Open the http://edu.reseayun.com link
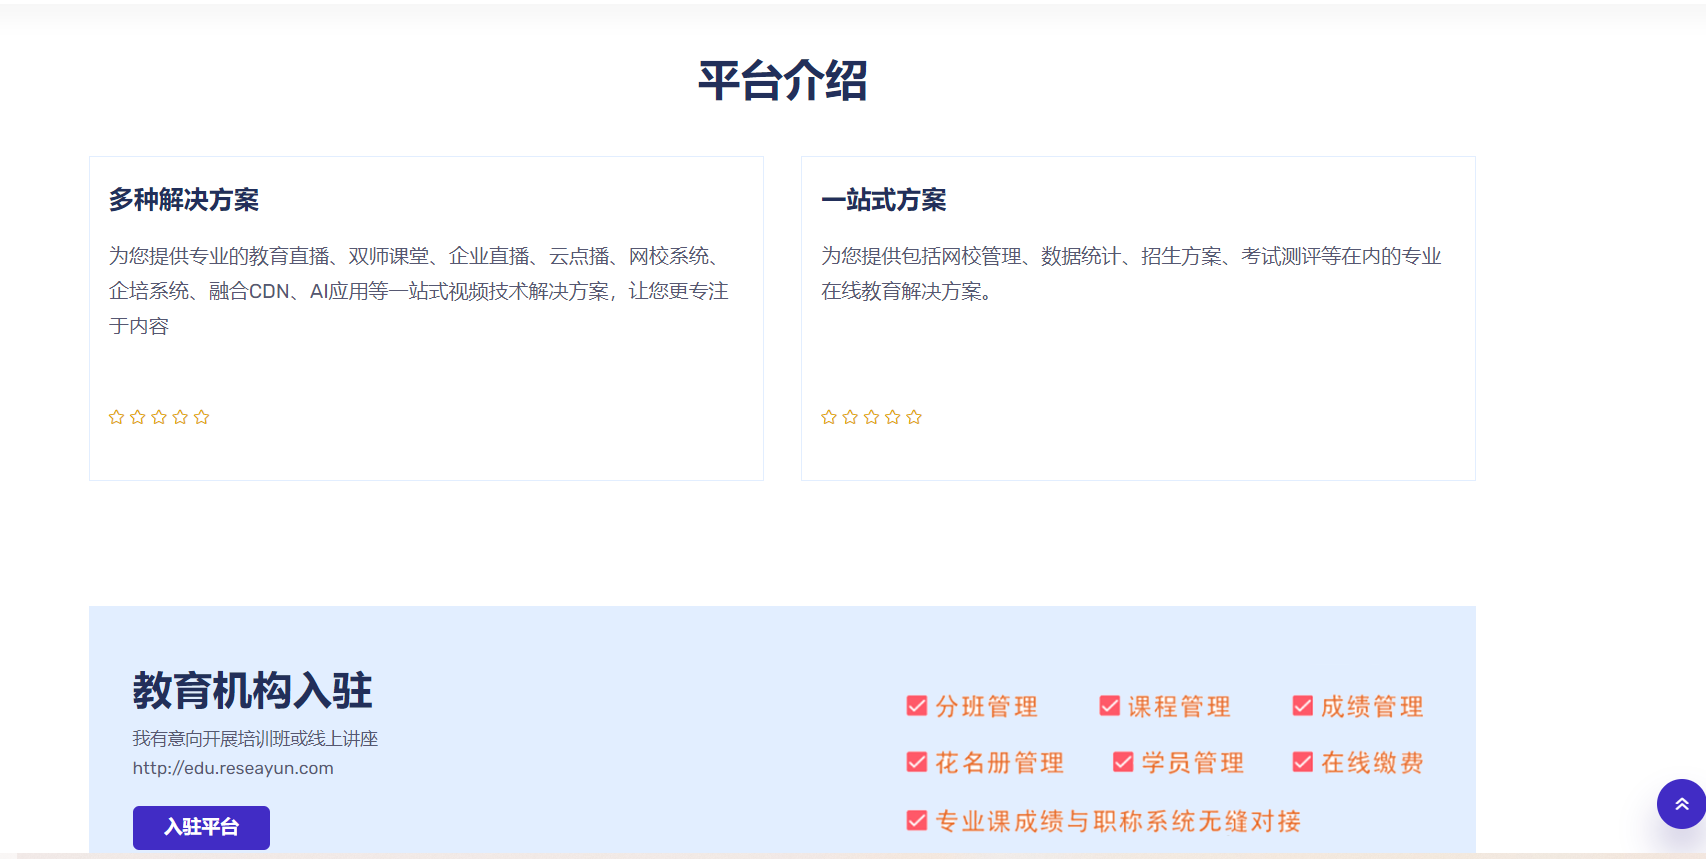The image size is (1706, 859). point(233,768)
